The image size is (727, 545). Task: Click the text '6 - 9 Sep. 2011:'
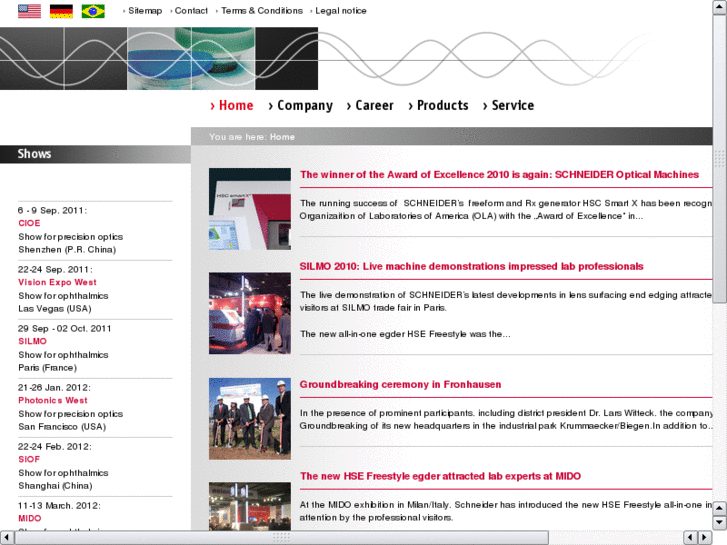(x=52, y=211)
